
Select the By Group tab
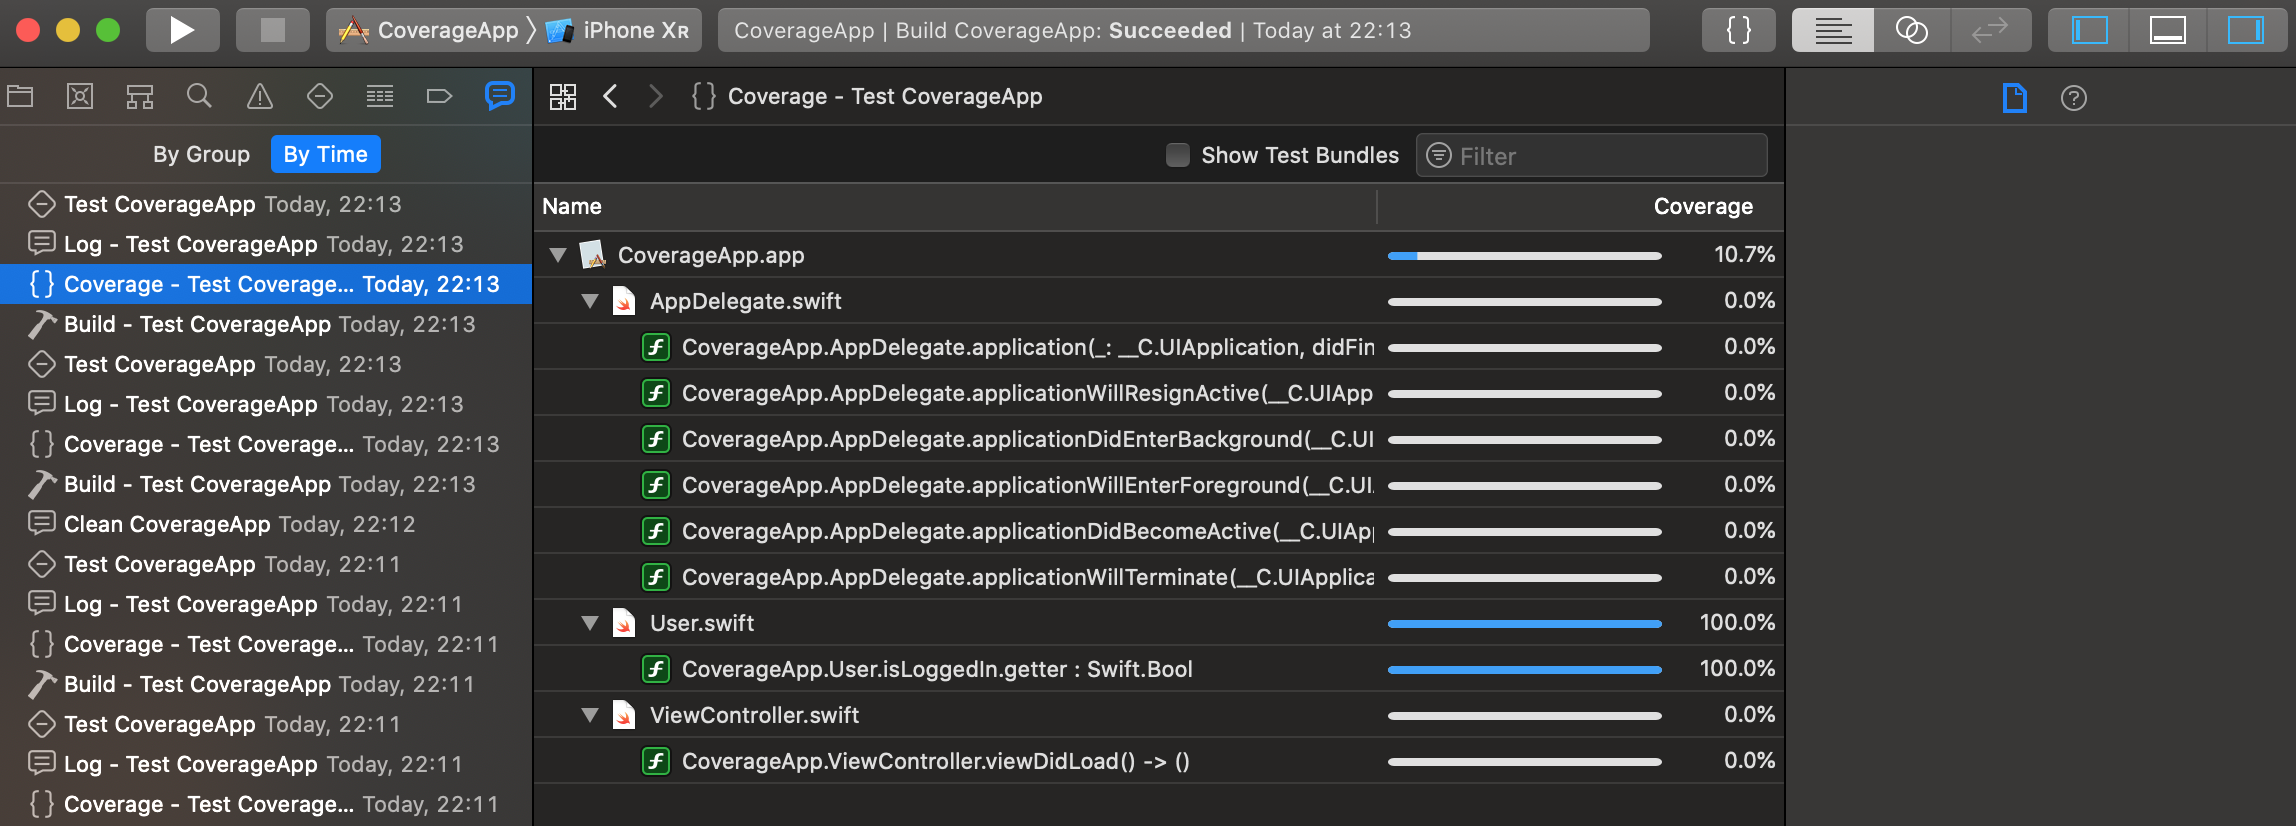point(201,154)
